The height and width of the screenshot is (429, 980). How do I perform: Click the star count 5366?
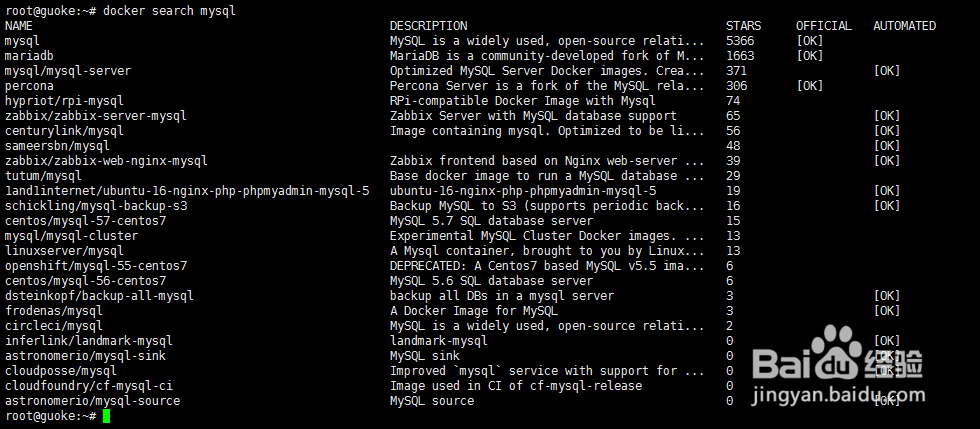coord(740,41)
